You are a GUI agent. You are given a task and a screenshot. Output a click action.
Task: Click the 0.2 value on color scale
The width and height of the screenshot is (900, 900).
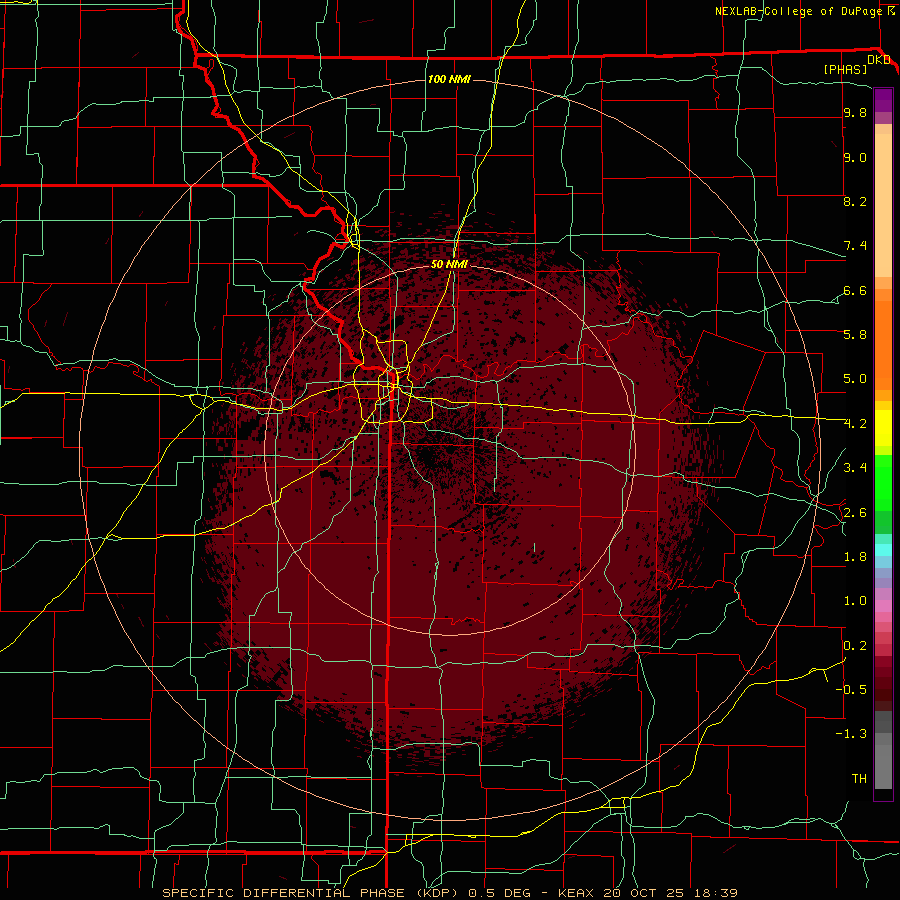pos(855,646)
